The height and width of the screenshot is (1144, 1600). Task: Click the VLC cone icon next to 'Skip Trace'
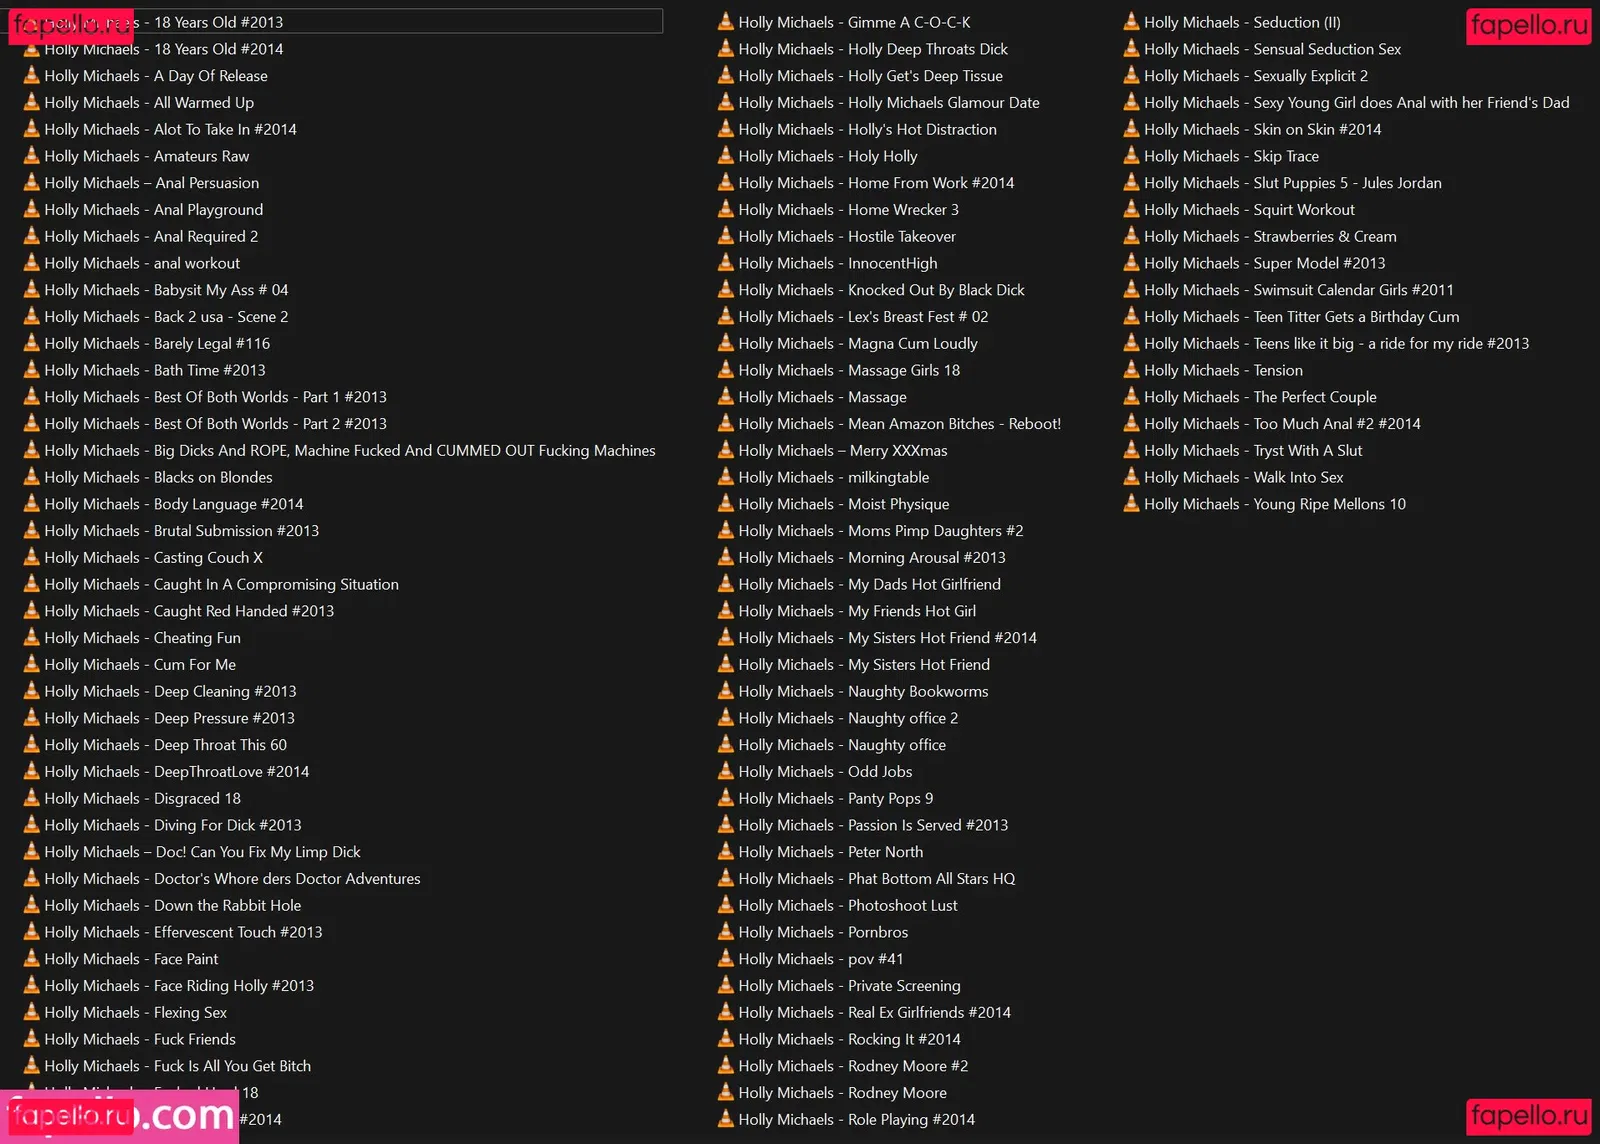(1131, 155)
